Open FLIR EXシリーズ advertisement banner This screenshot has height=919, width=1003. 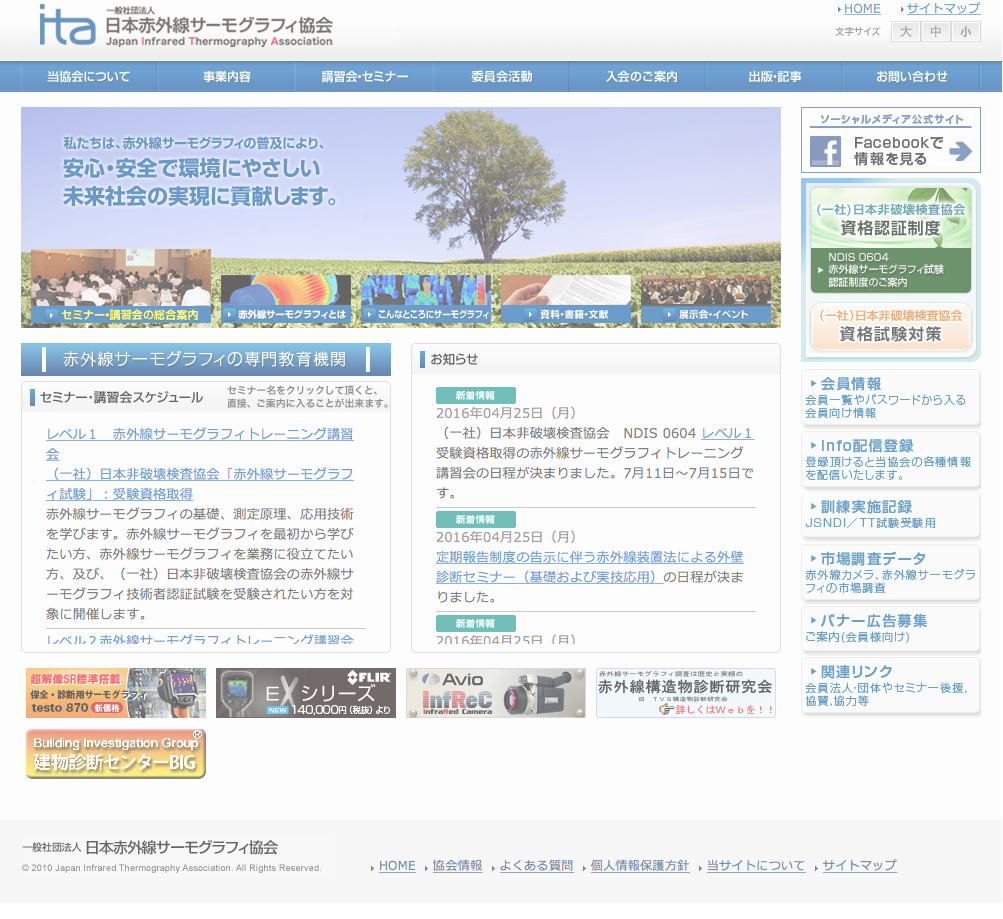[x=306, y=693]
